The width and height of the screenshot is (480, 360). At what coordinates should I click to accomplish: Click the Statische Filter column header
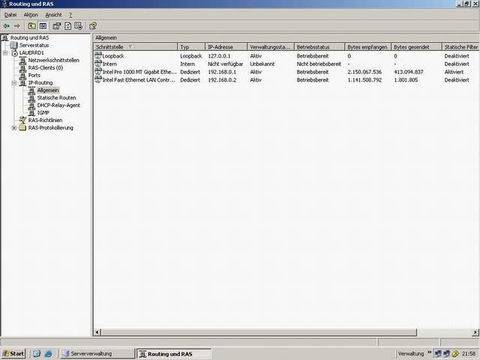pos(461,47)
